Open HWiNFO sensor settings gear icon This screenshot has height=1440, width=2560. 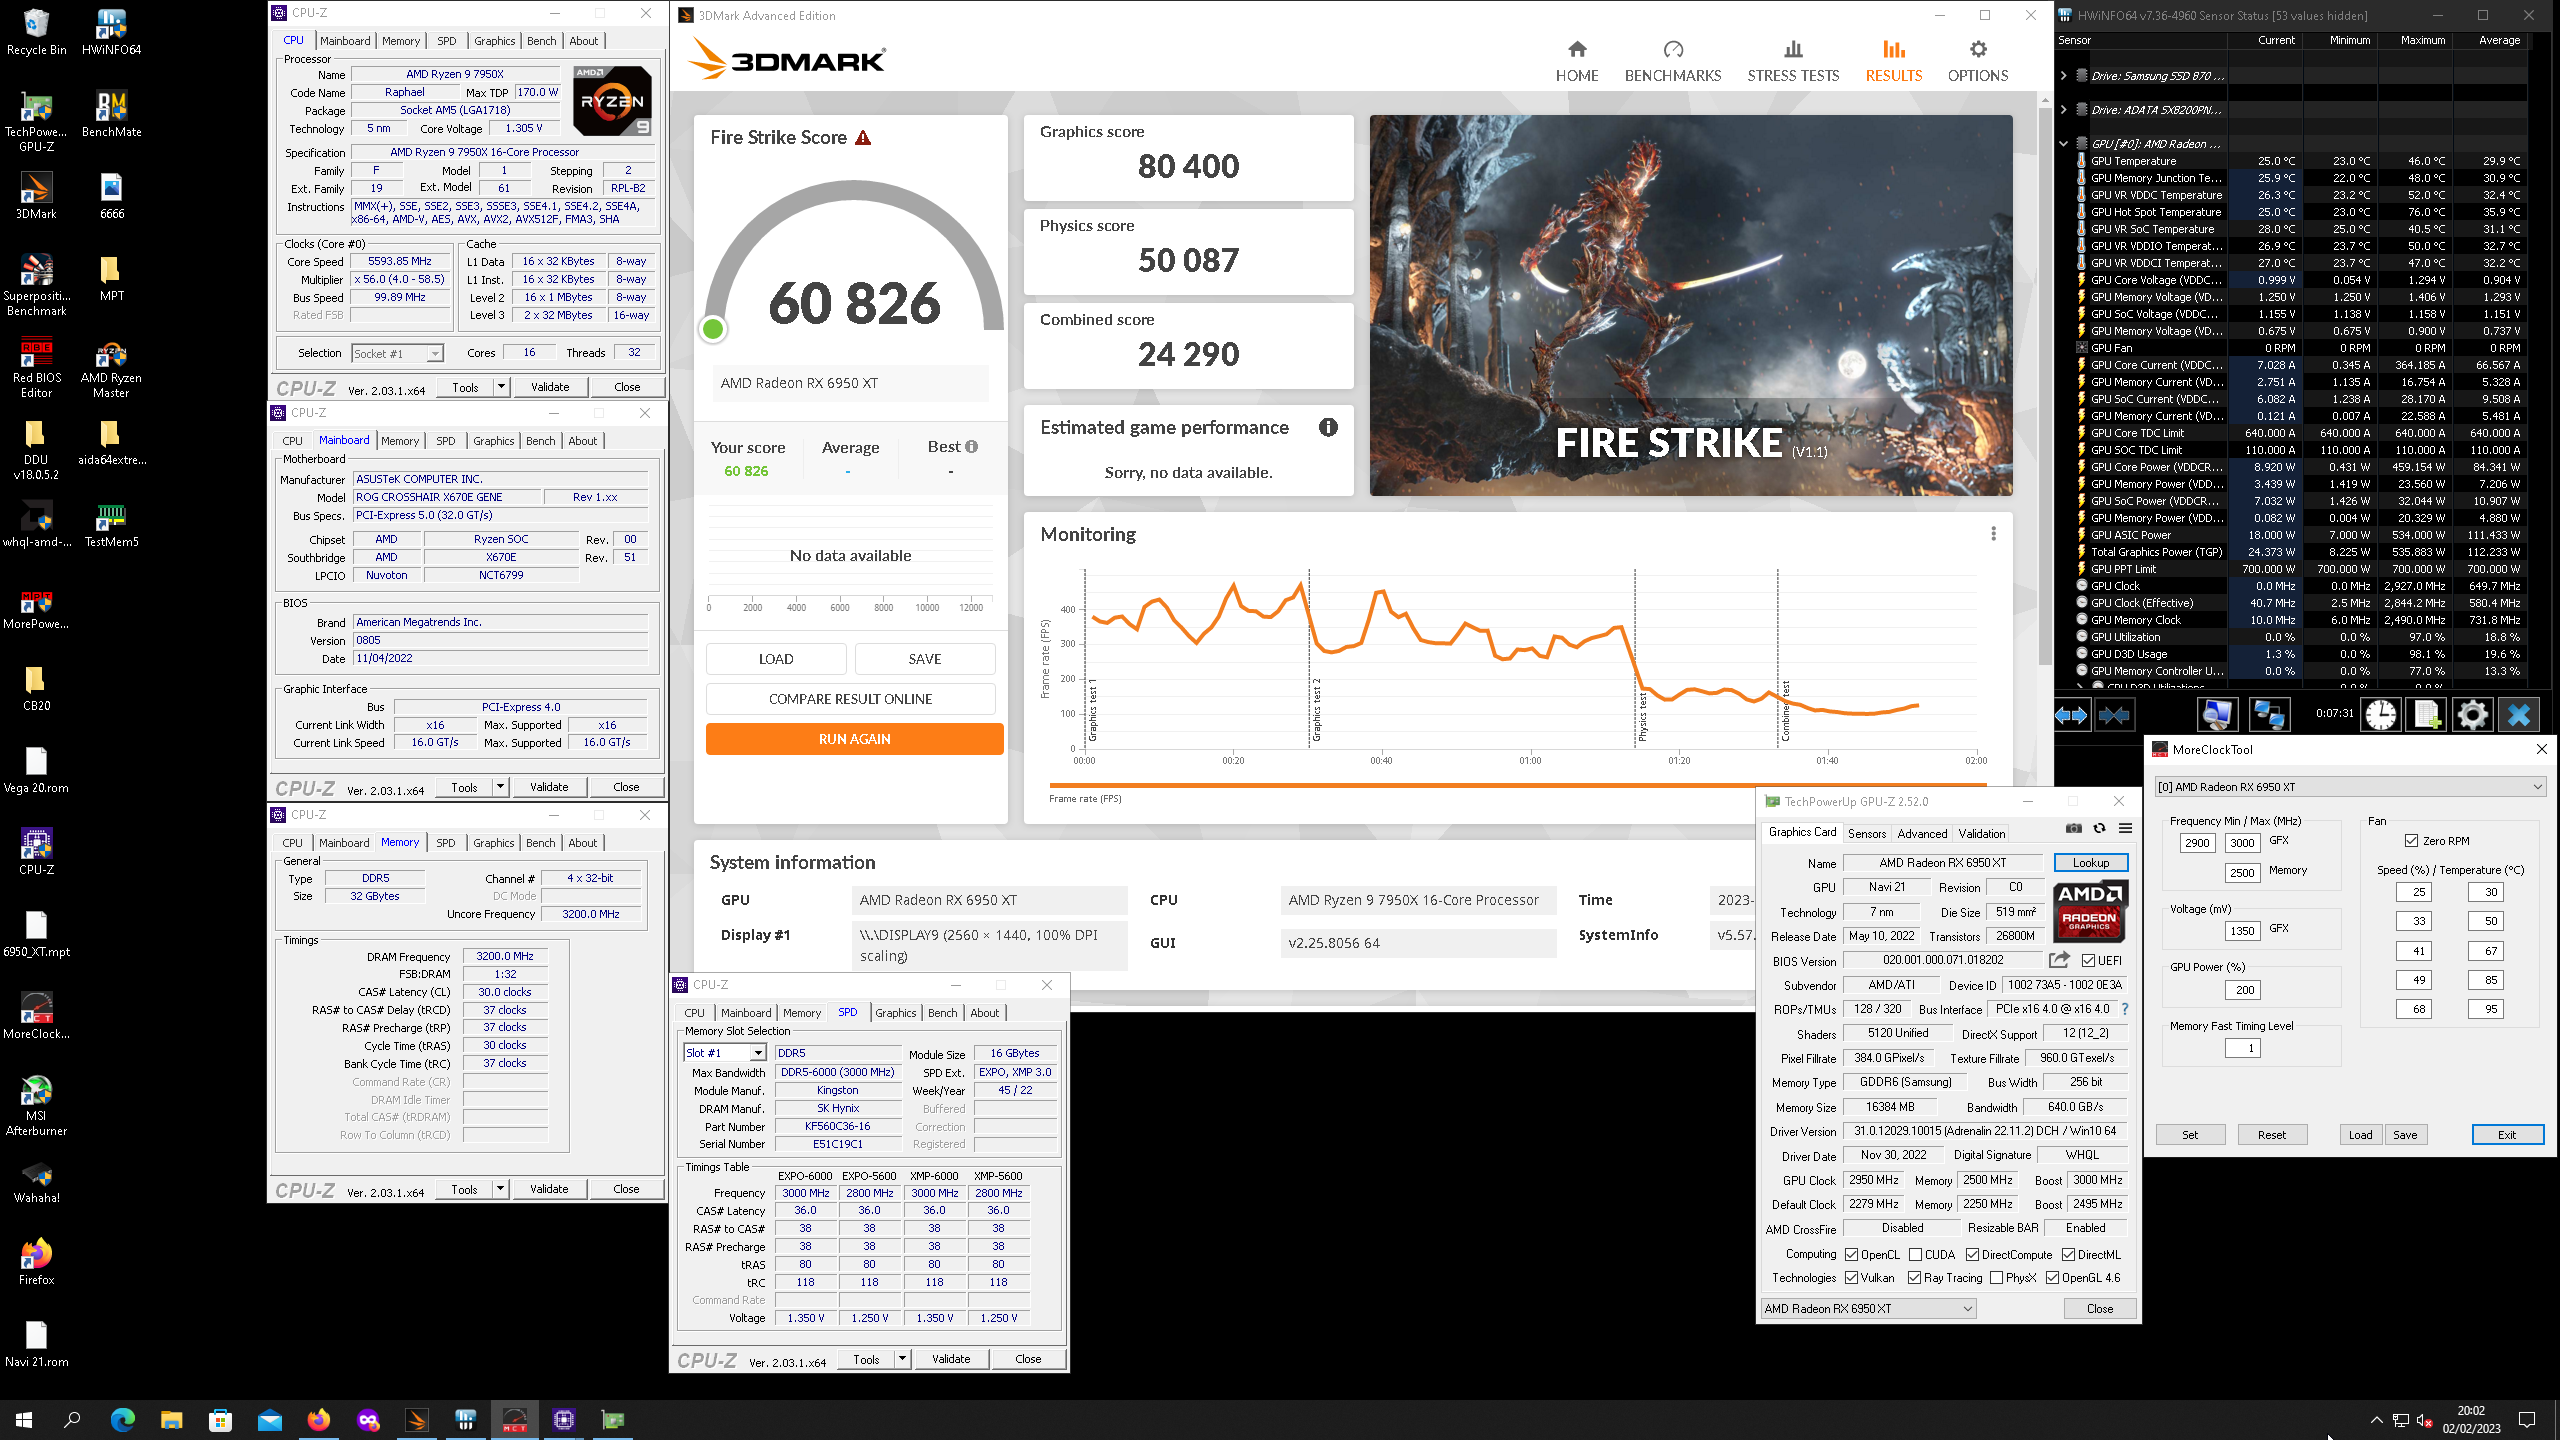pyautogui.click(x=2472, y=715)
